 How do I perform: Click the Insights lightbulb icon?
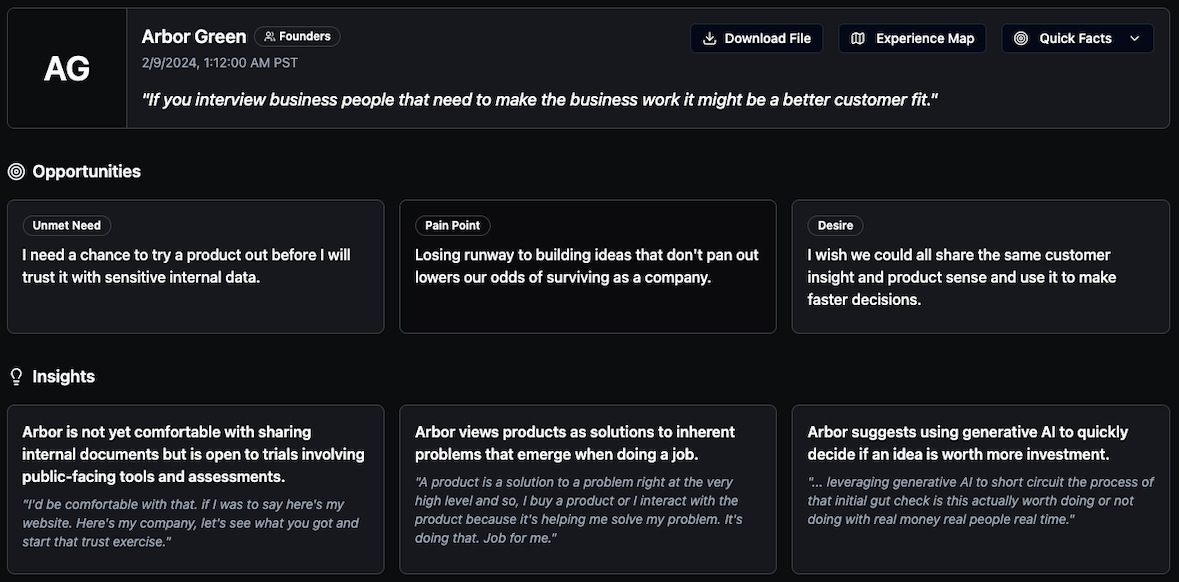(16, 377)
